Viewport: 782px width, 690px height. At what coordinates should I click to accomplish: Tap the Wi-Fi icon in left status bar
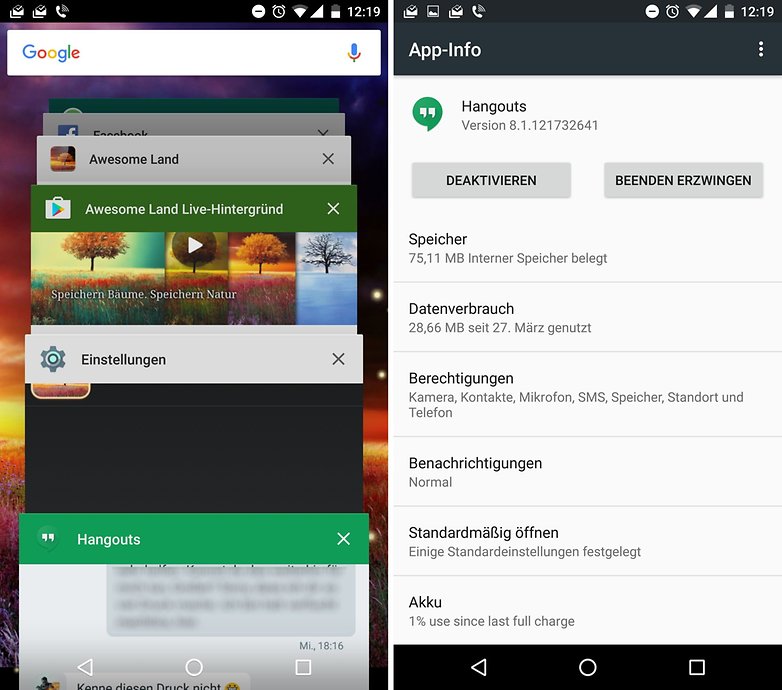[300, 11]
